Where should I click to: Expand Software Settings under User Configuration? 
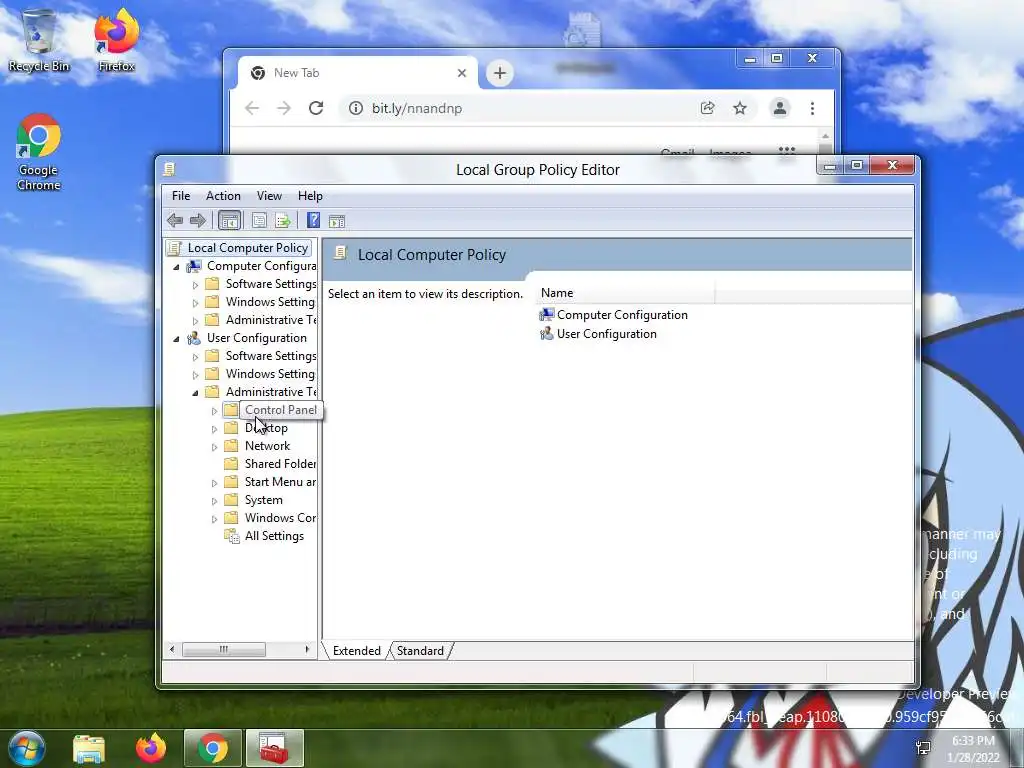tap(195, 357)
